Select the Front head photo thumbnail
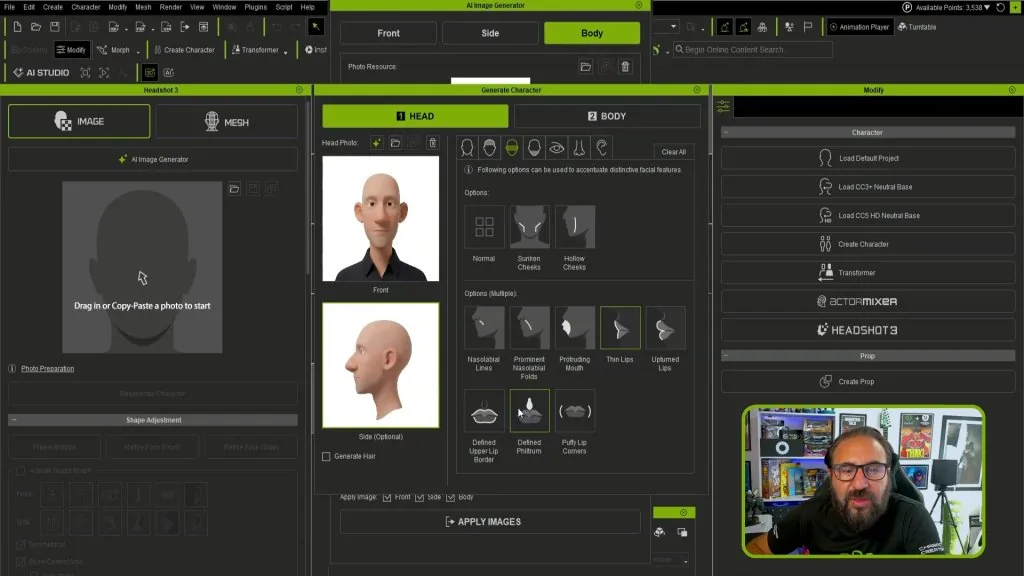 381,219
